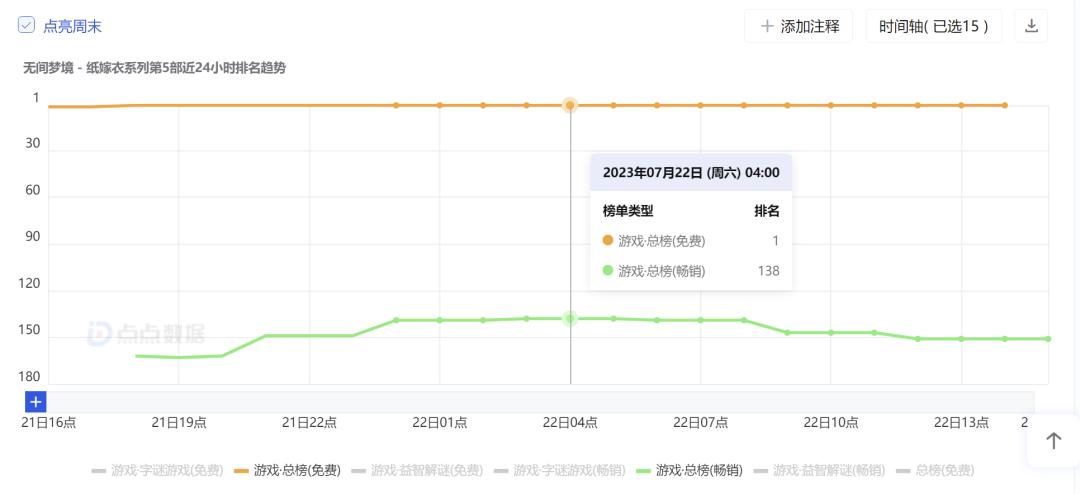The width and height of the screenshot is (1080, 494).
Task: Click the 点点数据 watermark logo
Action: point(146,334)
